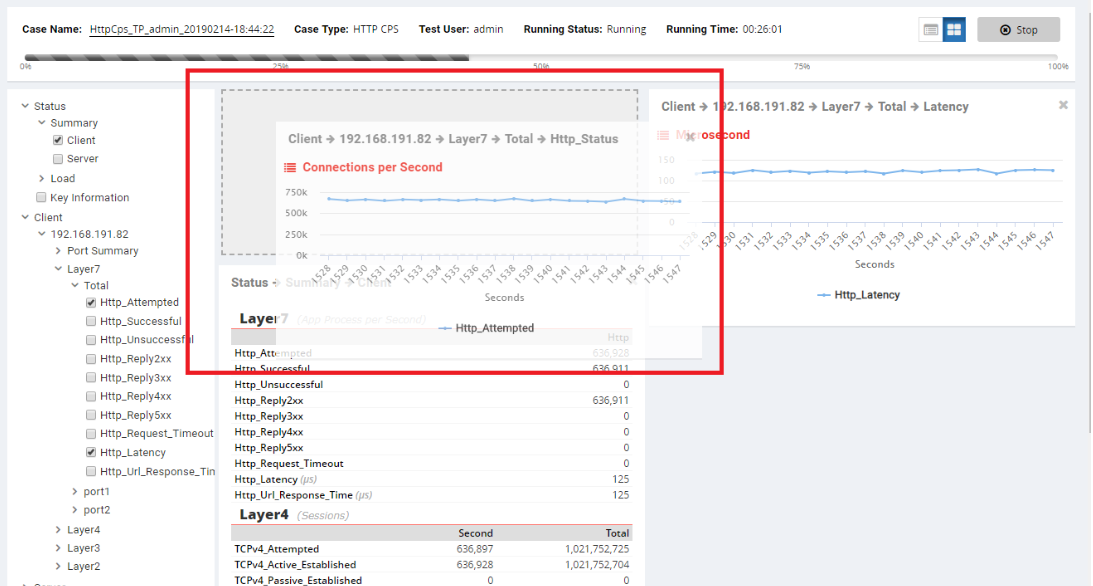Check the Http_Reply5xx checkbox

tap(91, 415)
